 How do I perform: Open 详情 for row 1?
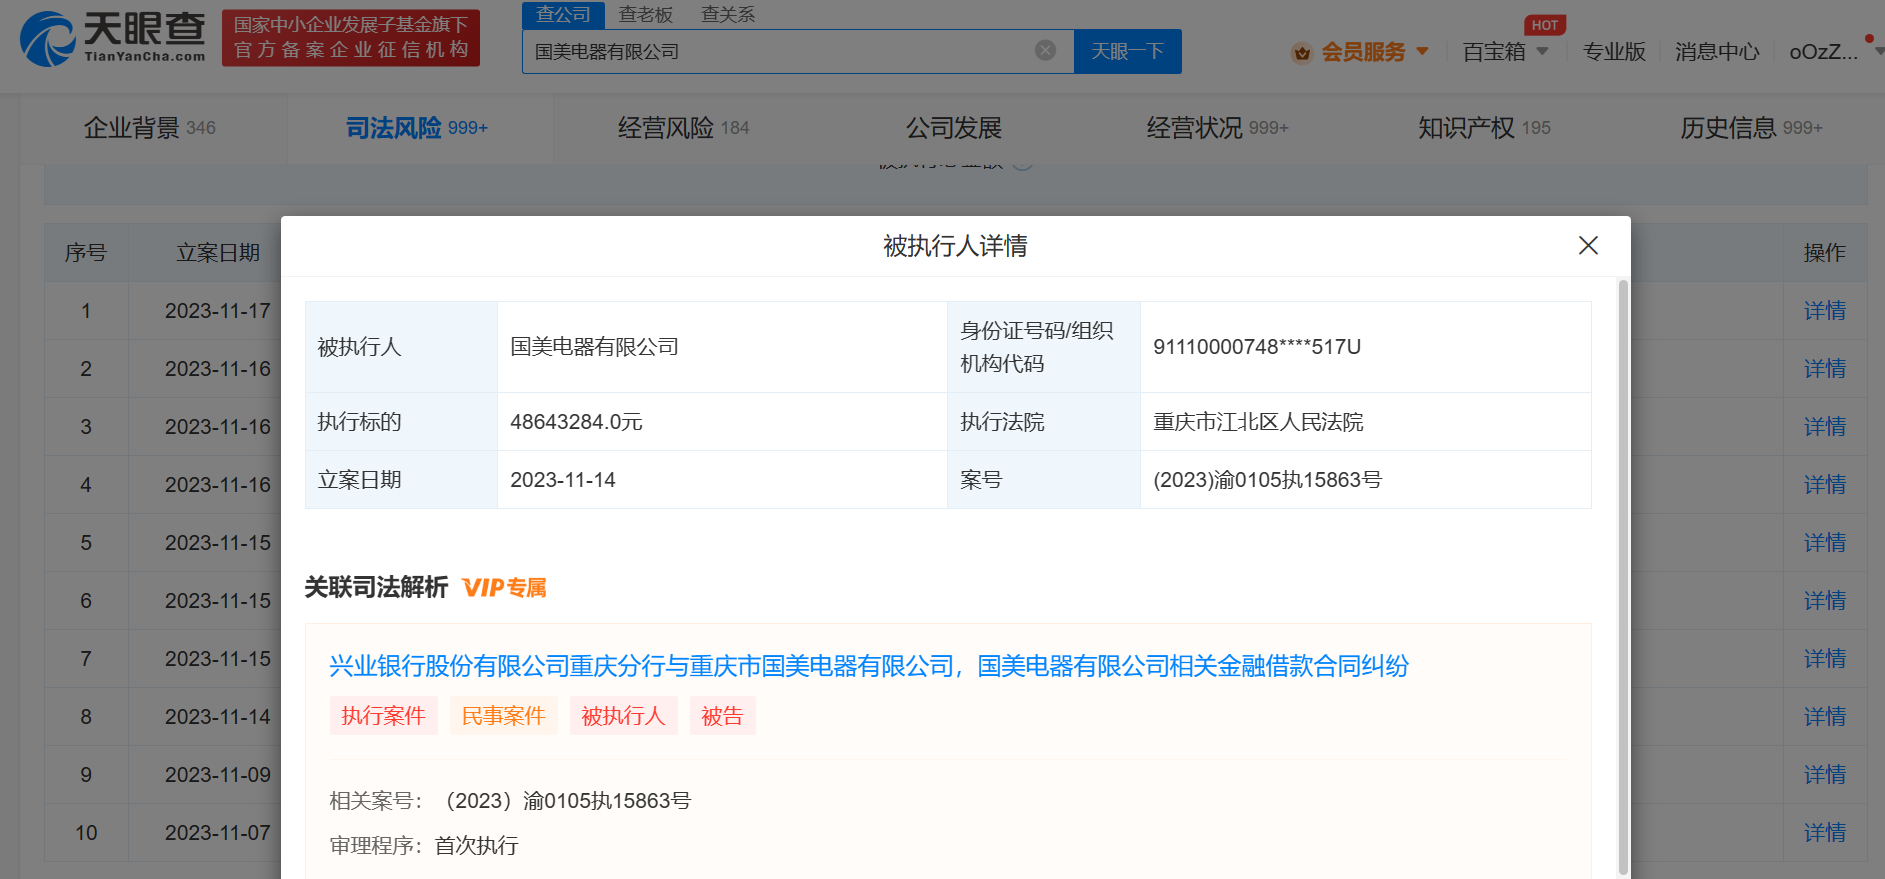[1824, 311]
